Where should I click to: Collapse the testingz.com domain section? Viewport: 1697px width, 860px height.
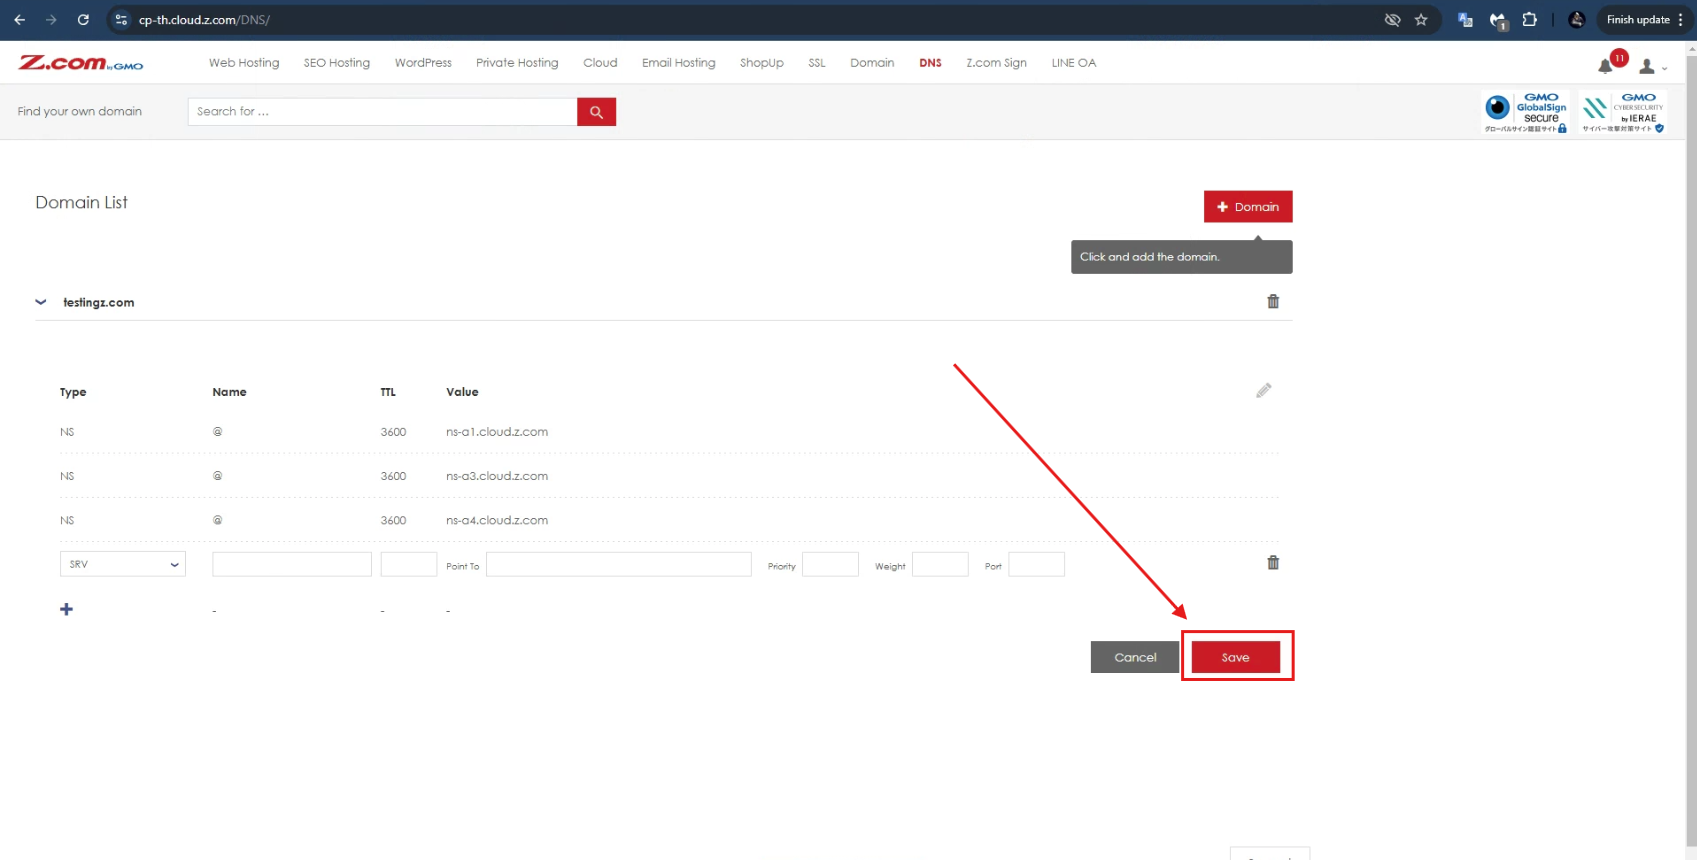point(41,302)
